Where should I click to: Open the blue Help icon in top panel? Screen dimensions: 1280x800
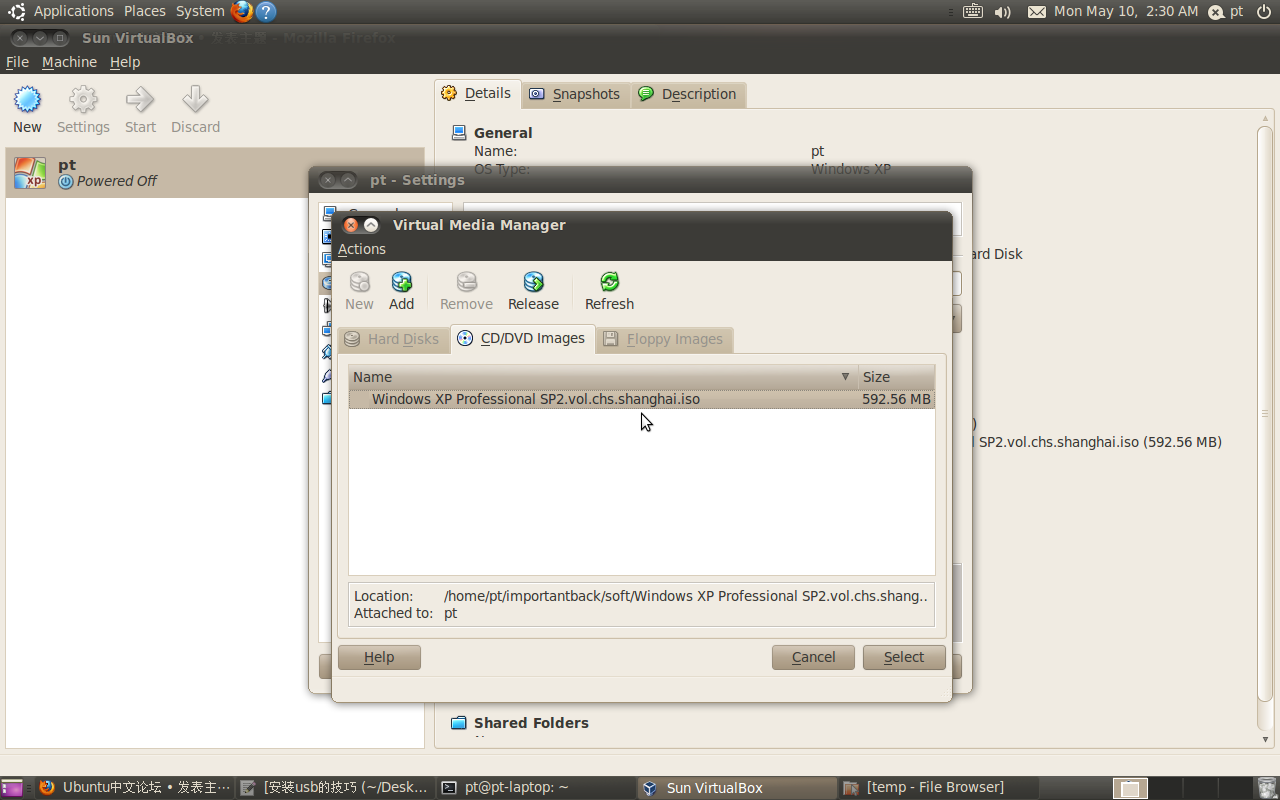click(265, 11)
